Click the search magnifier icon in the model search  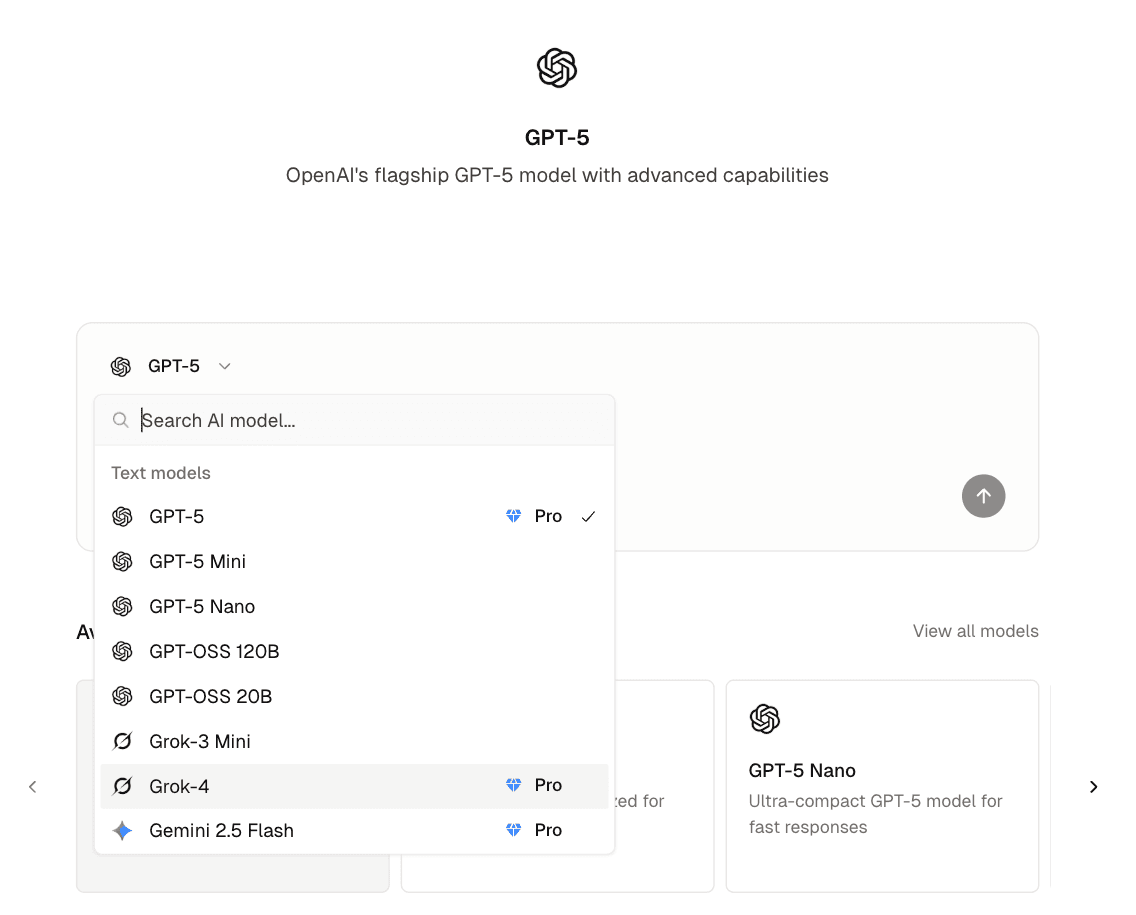120,420
